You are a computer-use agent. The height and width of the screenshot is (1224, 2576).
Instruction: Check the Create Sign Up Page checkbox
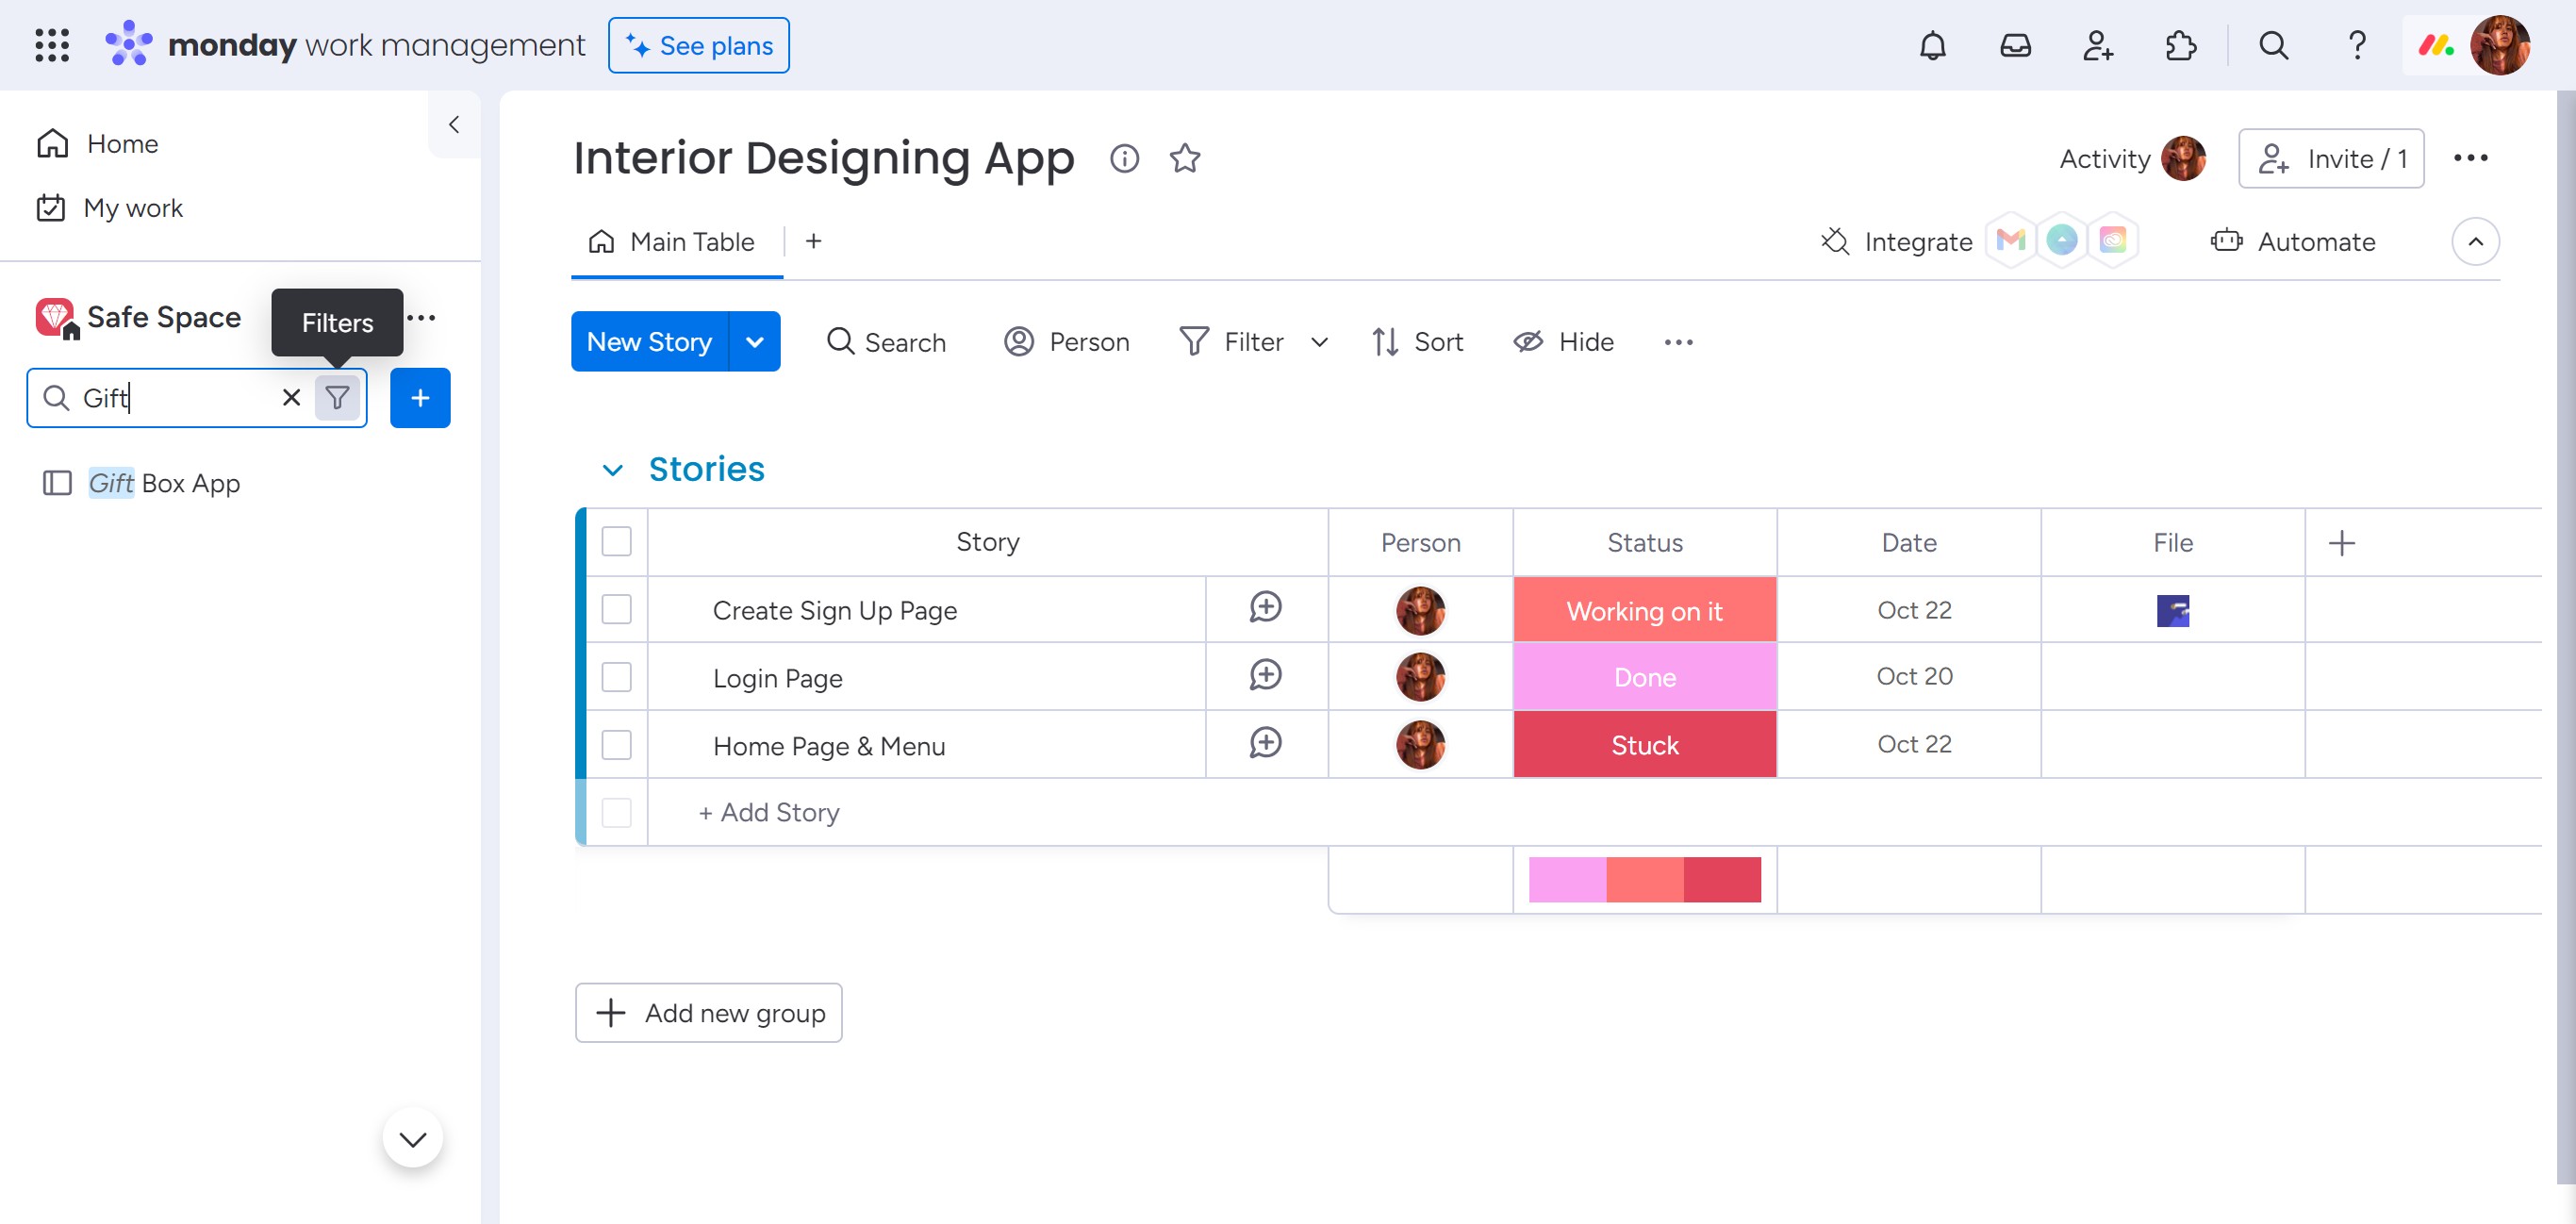pos(616,609)
